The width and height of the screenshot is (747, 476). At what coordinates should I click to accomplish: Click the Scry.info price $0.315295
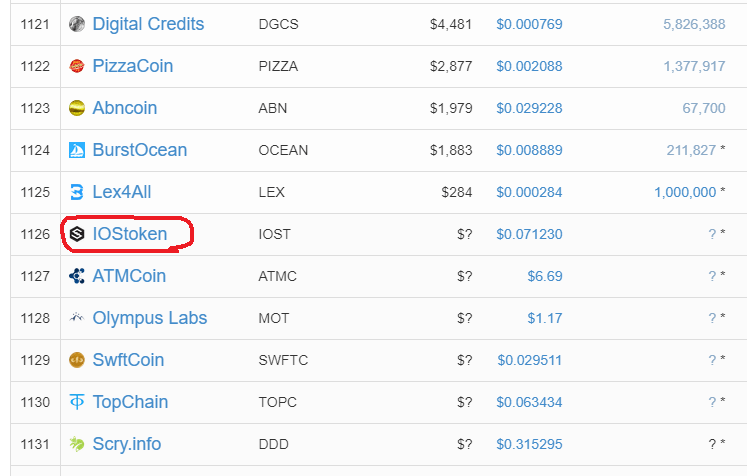[x=529, y=444]
